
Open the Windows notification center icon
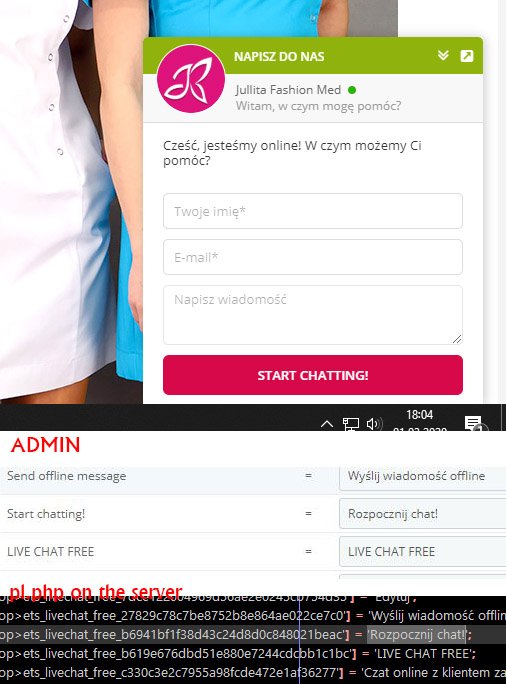[473, 423]
